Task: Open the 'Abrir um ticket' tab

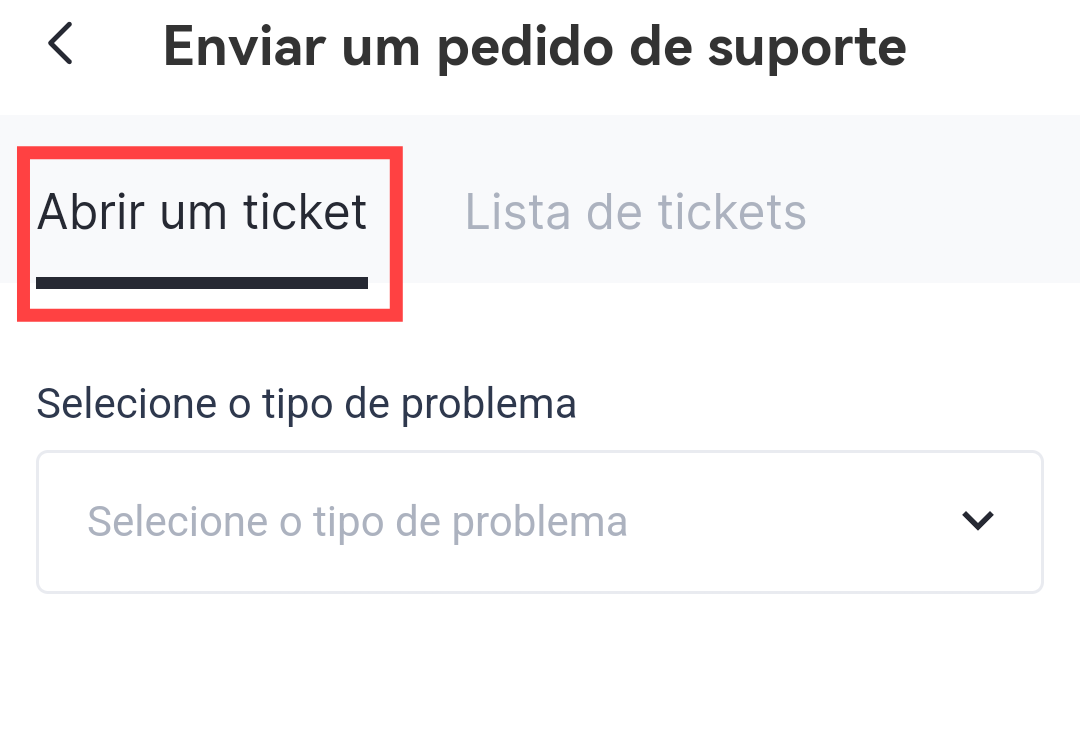Action: 202,213
